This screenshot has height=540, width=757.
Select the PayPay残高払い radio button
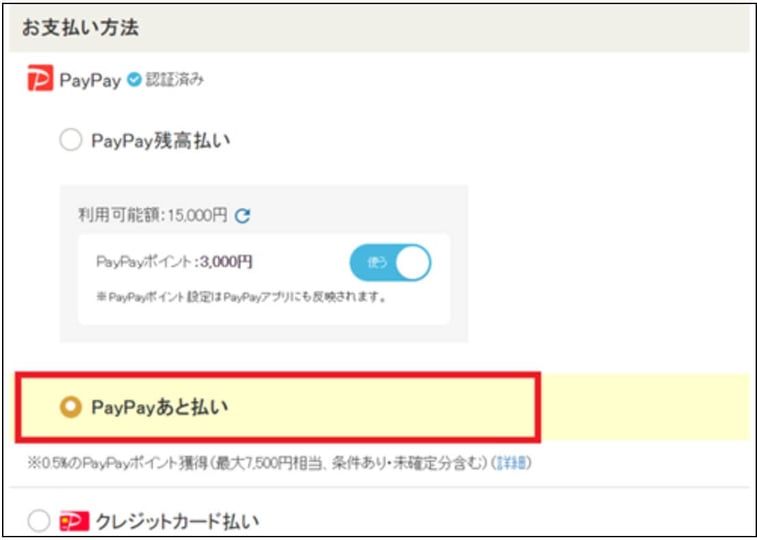click(x=70, y=141)
